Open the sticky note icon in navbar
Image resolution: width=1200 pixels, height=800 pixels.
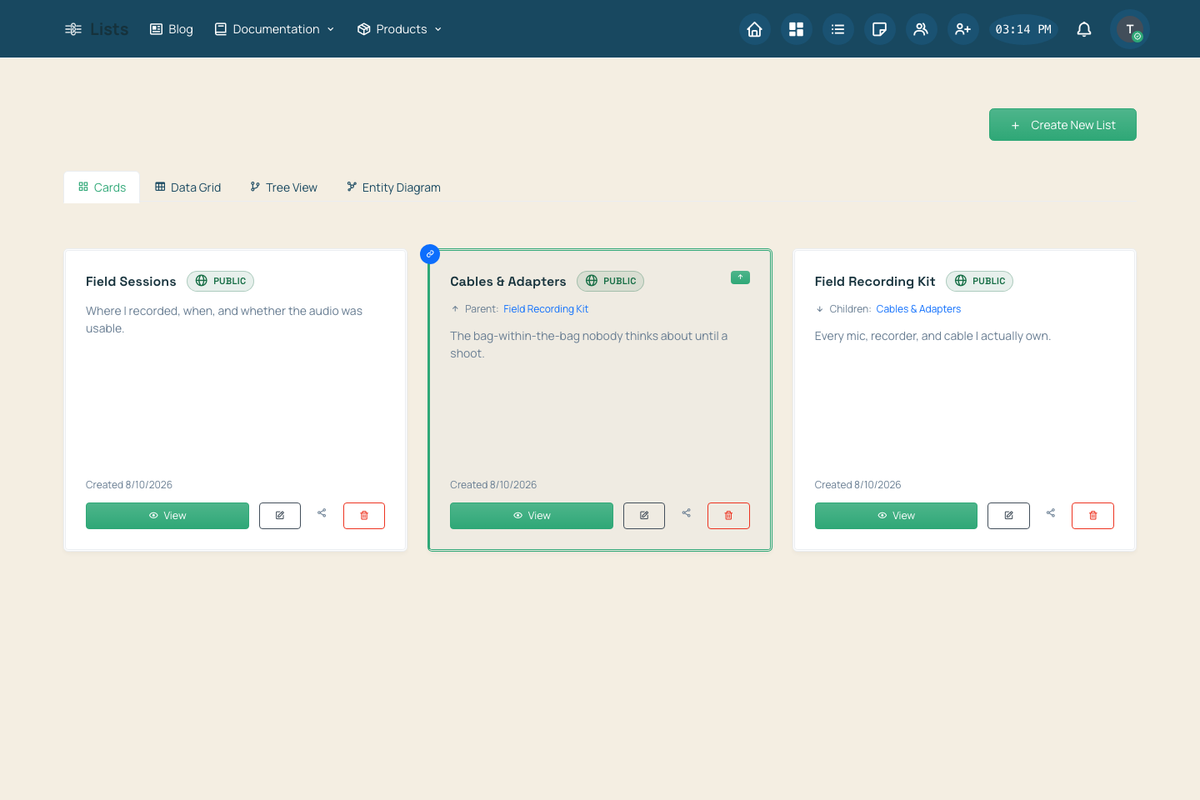click(x=879, y=29)
